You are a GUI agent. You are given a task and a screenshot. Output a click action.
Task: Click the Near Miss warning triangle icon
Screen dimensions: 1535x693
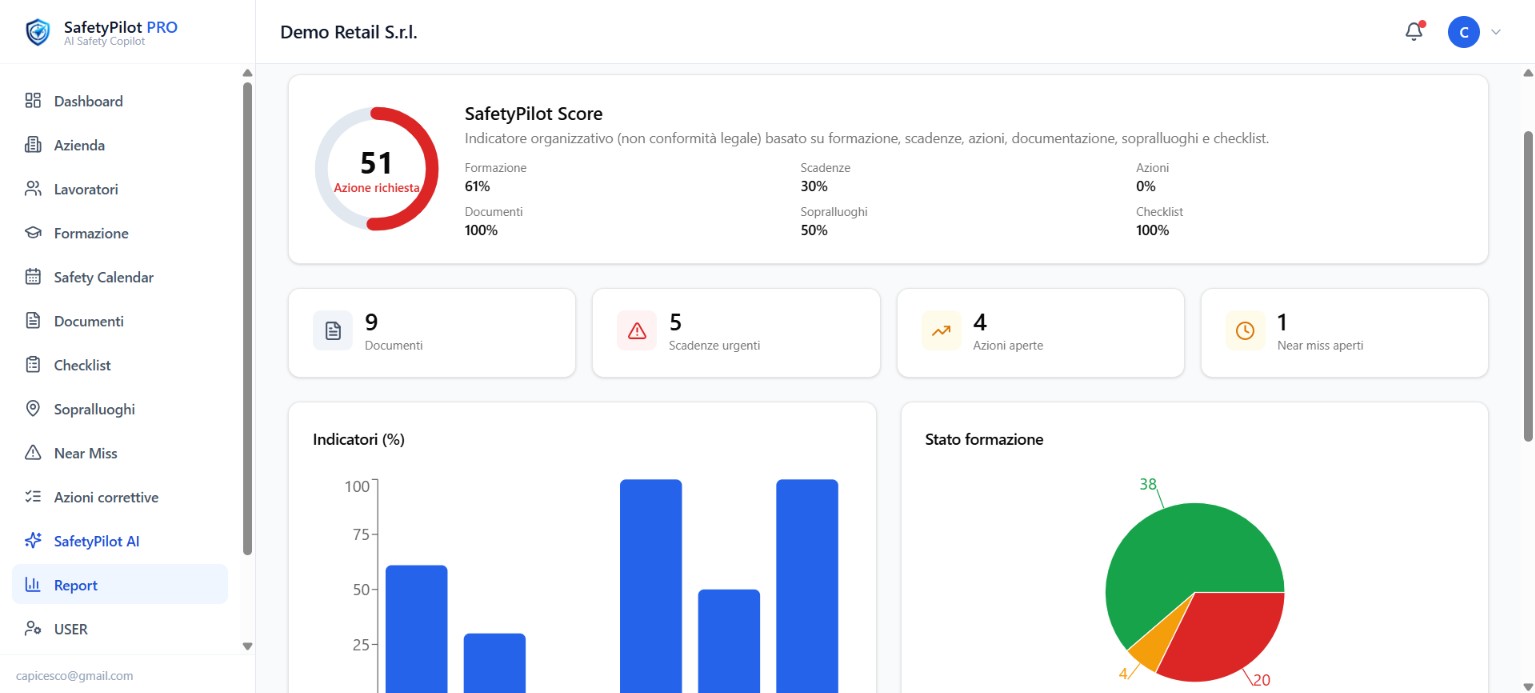tap(33, 453)
